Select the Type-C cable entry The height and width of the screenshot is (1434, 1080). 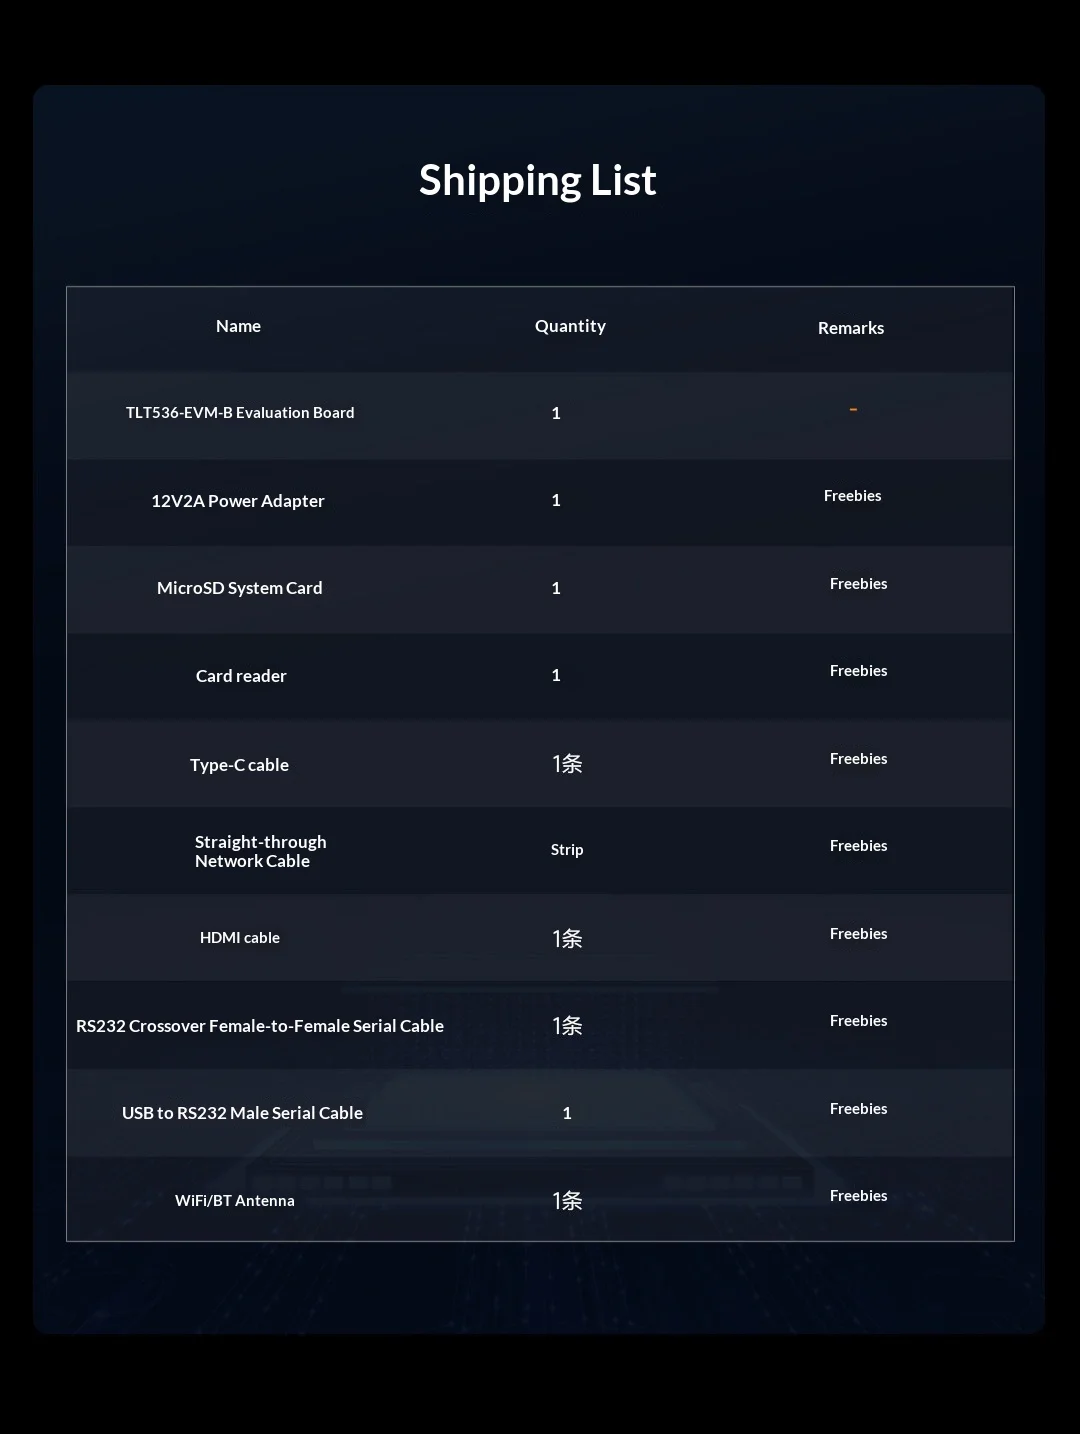(240, 765)
